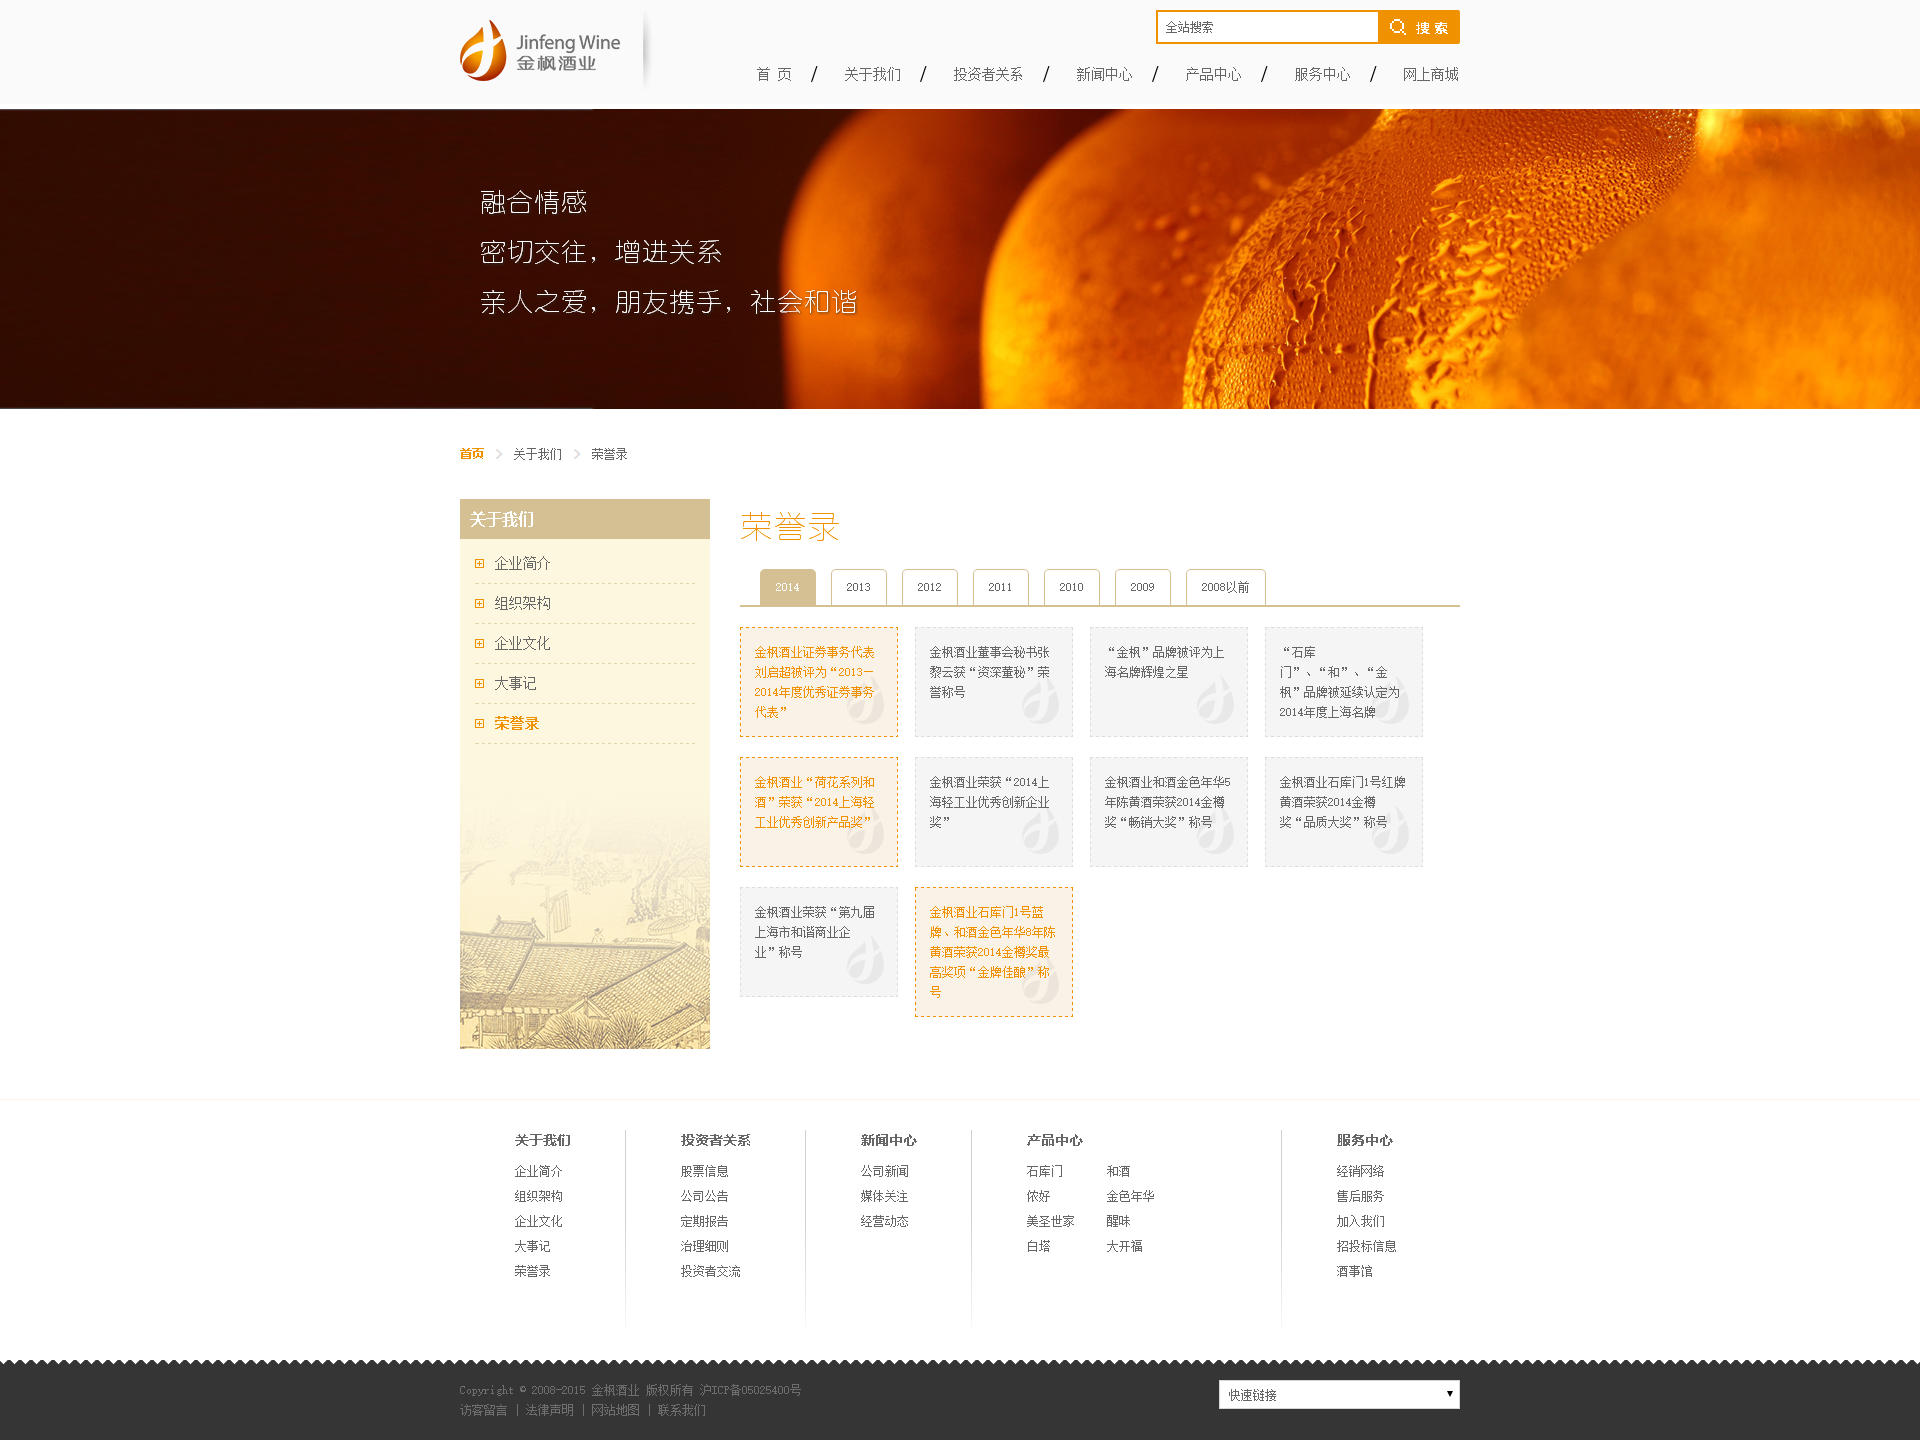Viewport: 1920px width, 1440px height.
Task: Open the 快速链接 dropdown
Action: pos(1338,1394)
